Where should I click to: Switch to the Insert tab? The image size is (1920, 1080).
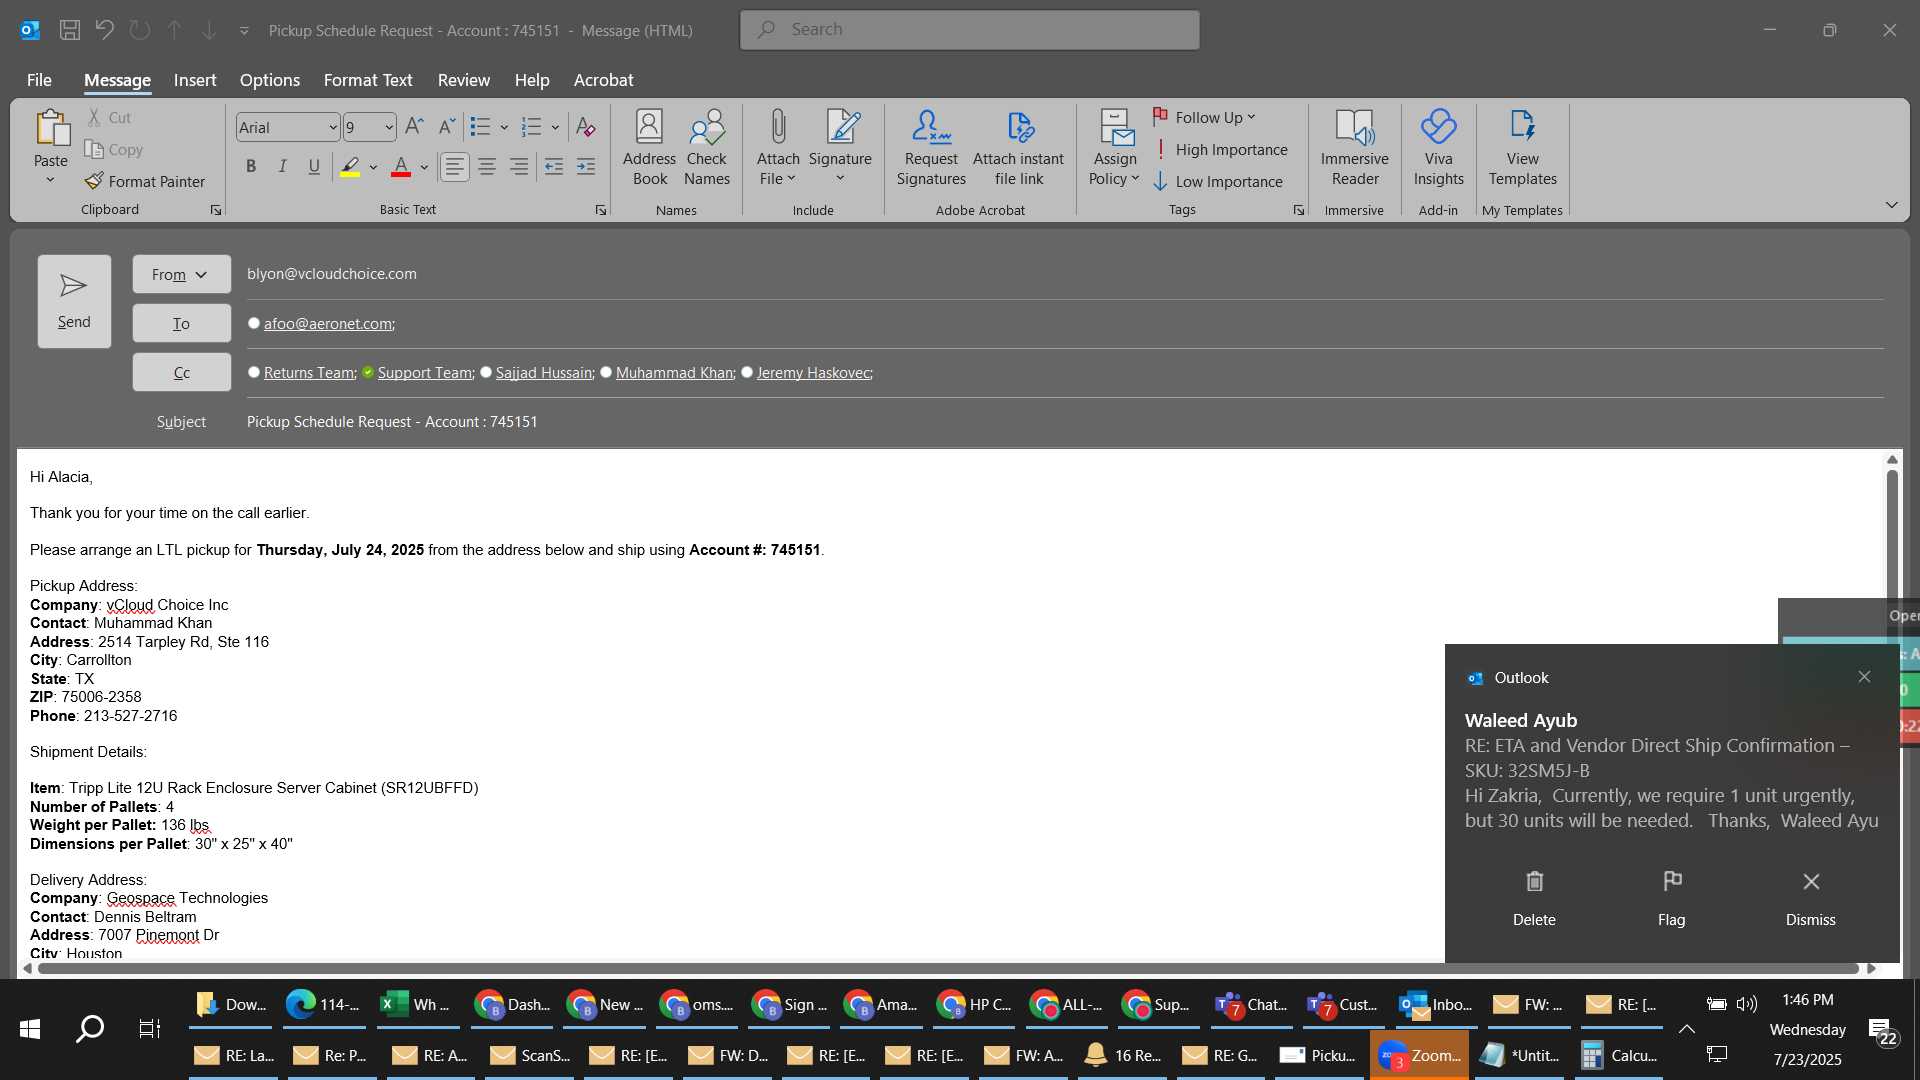coord(194,80)
